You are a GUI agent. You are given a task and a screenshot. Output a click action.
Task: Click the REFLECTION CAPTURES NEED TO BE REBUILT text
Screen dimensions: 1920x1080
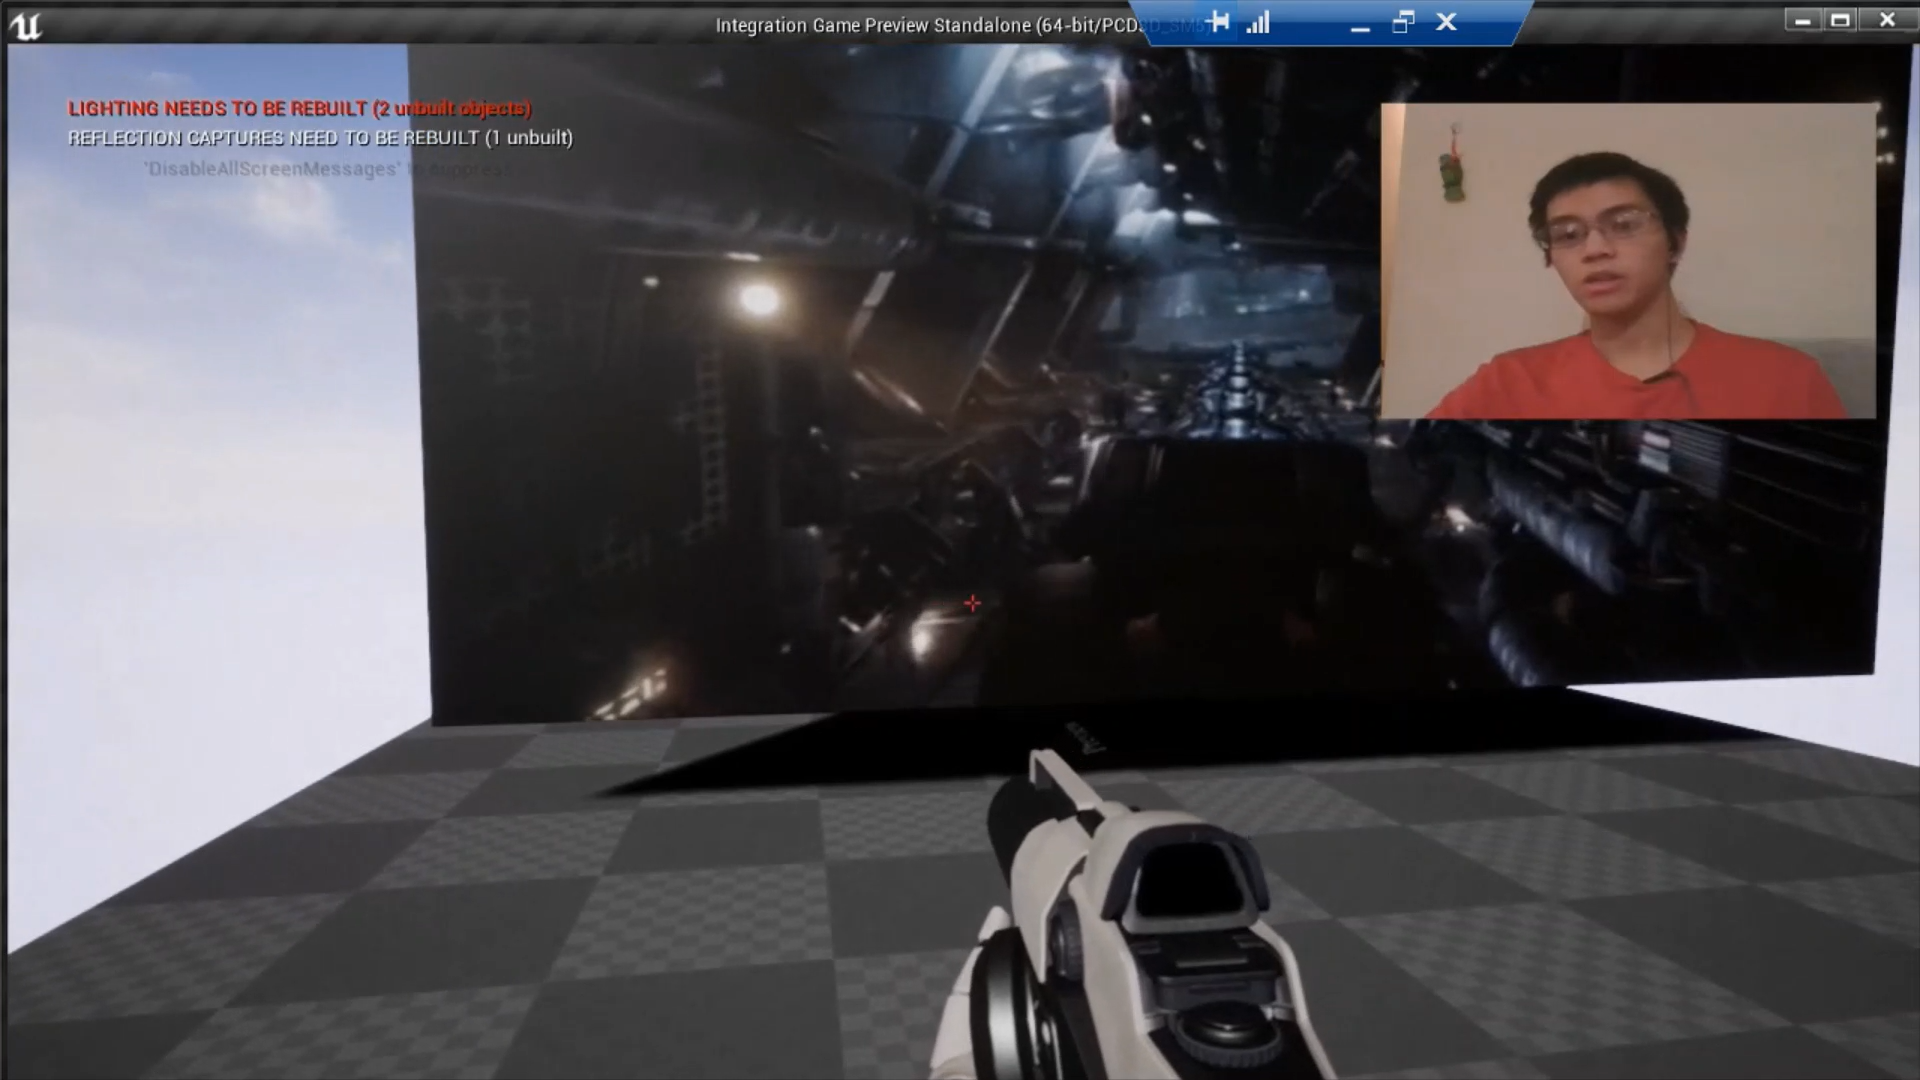pyautogui.click(x=320, y=138)
